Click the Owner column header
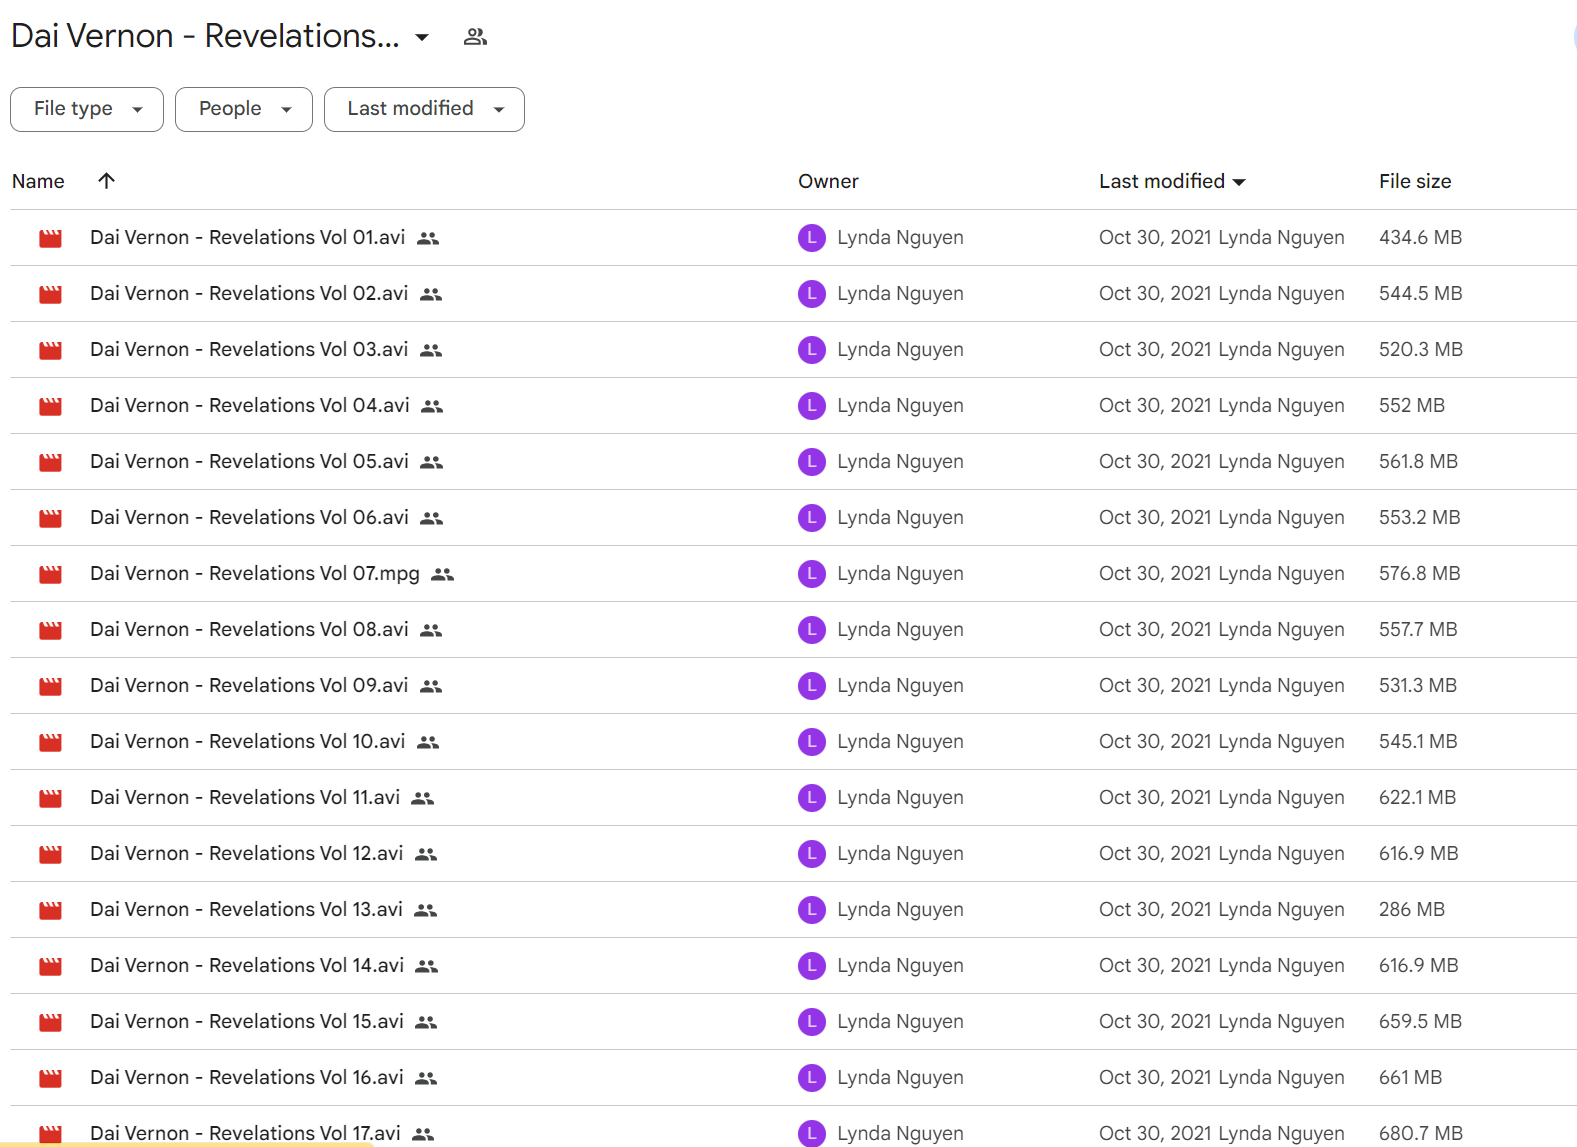The image size is (1577, 1147). [x=828, y=181]
